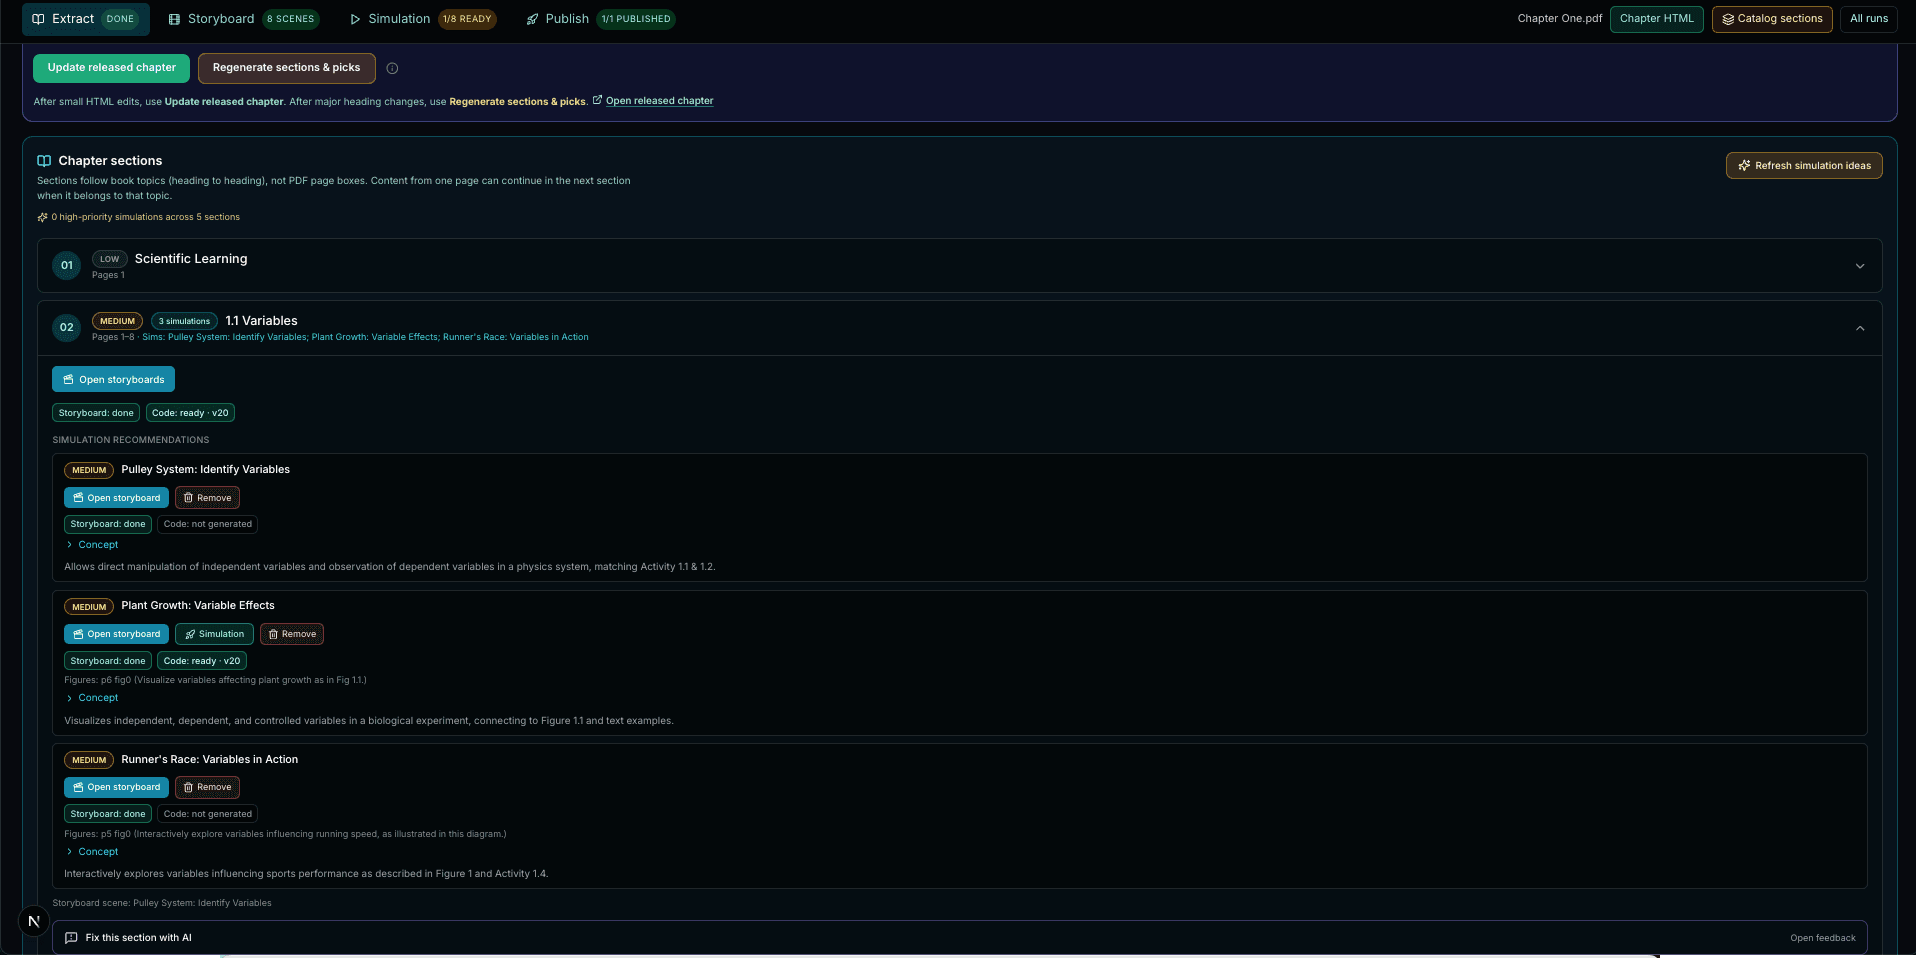Click the Chapter One.pdf filename
The image size is (1916, 958).
click(x=1559, y=19)
